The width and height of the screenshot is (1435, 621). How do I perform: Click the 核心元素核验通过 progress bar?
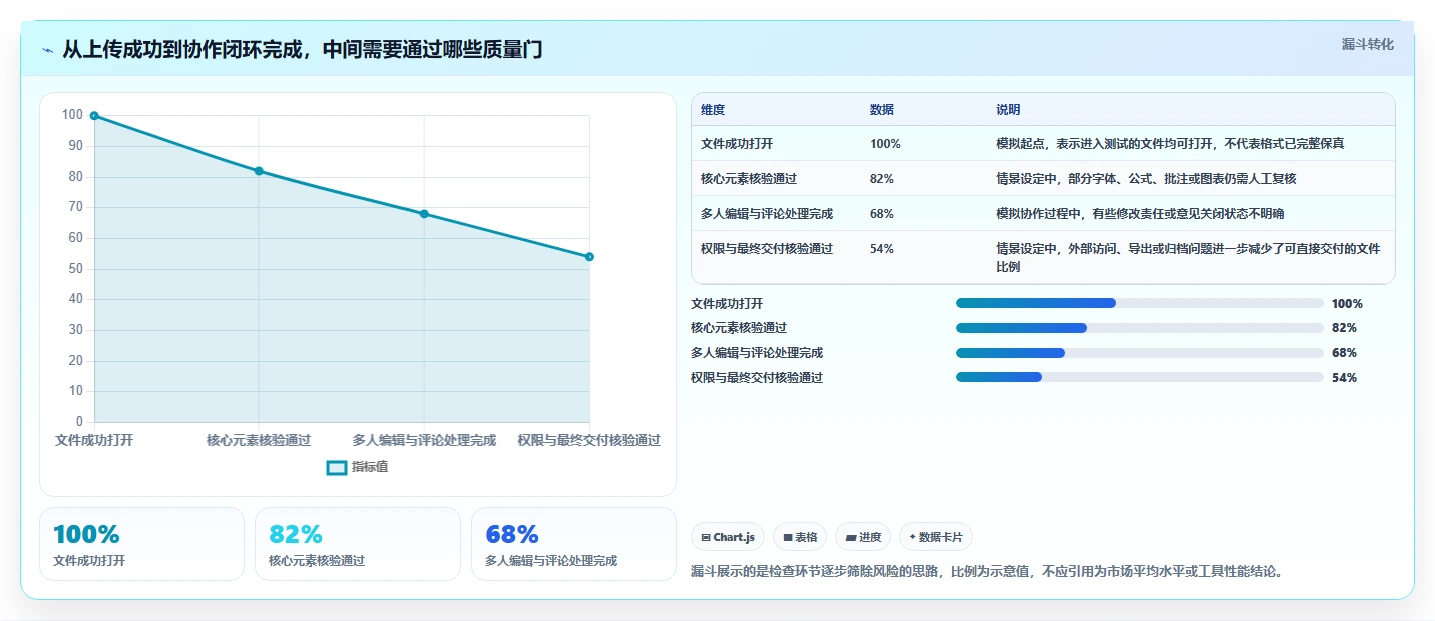click(x=1140, y=328)
